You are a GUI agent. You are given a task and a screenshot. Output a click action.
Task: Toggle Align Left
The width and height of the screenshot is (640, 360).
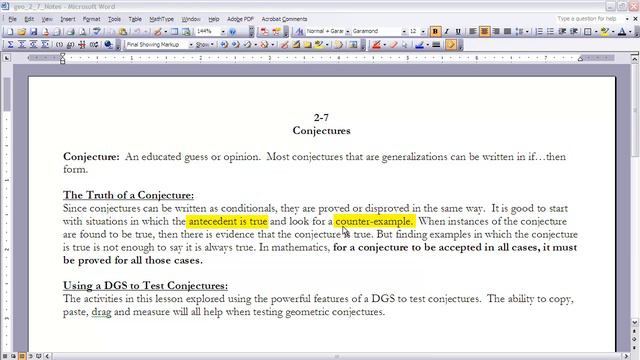point(473,31)
